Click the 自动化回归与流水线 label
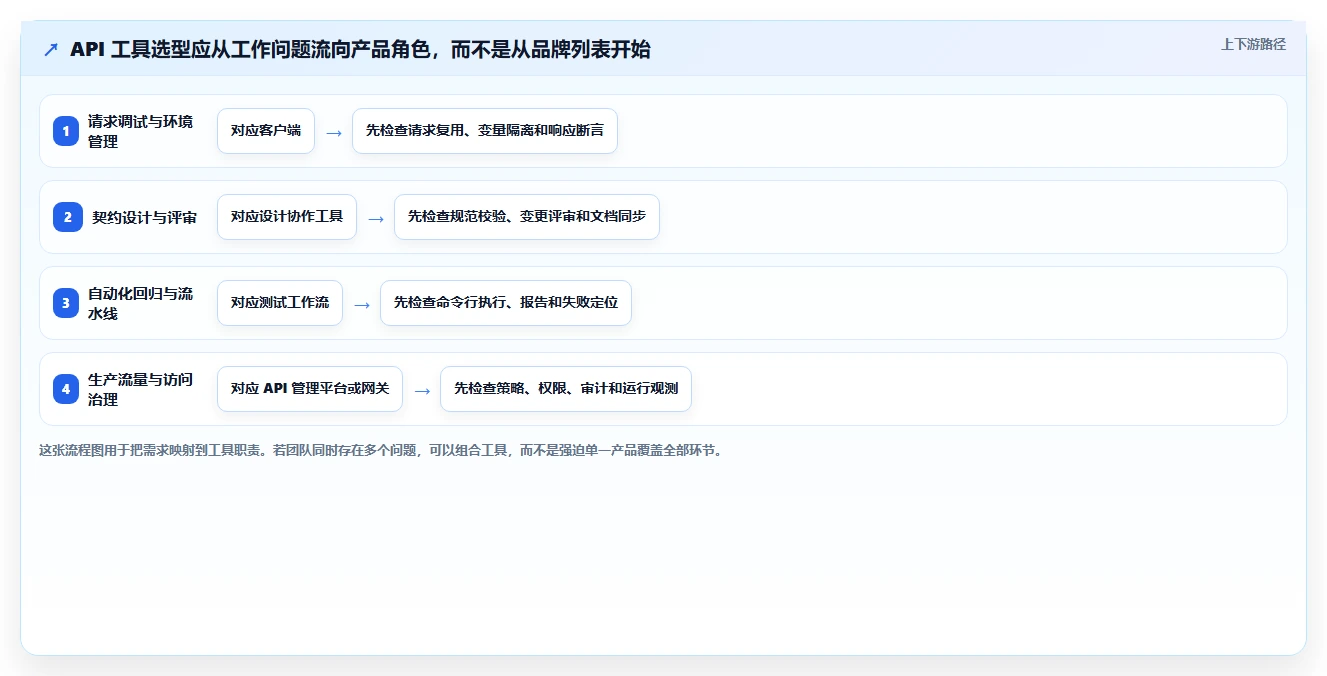1327x676 pixels. click(x=141, y=303)
